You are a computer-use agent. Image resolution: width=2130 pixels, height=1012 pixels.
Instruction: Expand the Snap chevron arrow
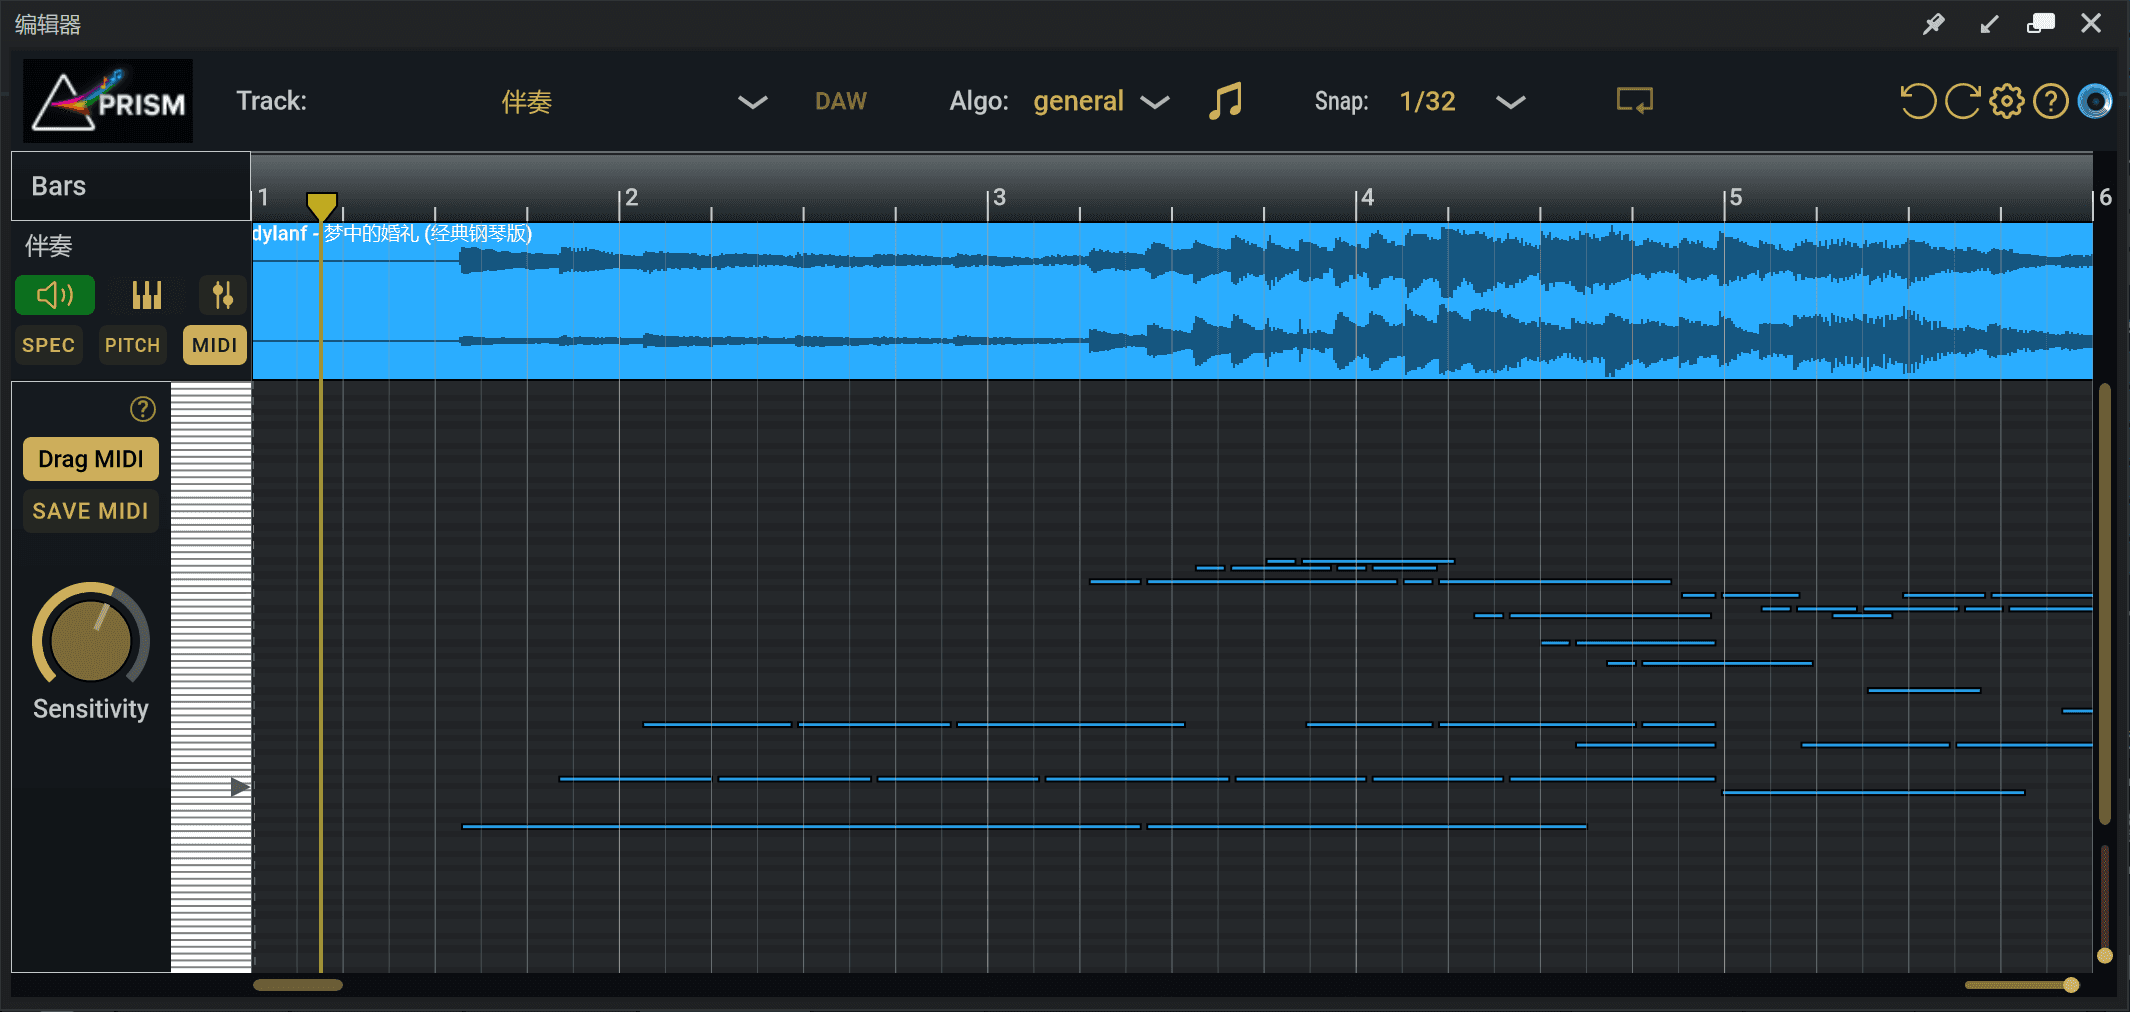(x=1510, y=102)
